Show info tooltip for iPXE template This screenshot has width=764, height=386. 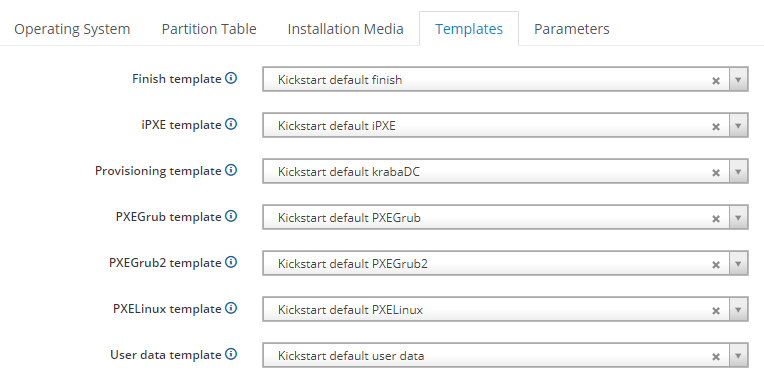tap(231, 124)
